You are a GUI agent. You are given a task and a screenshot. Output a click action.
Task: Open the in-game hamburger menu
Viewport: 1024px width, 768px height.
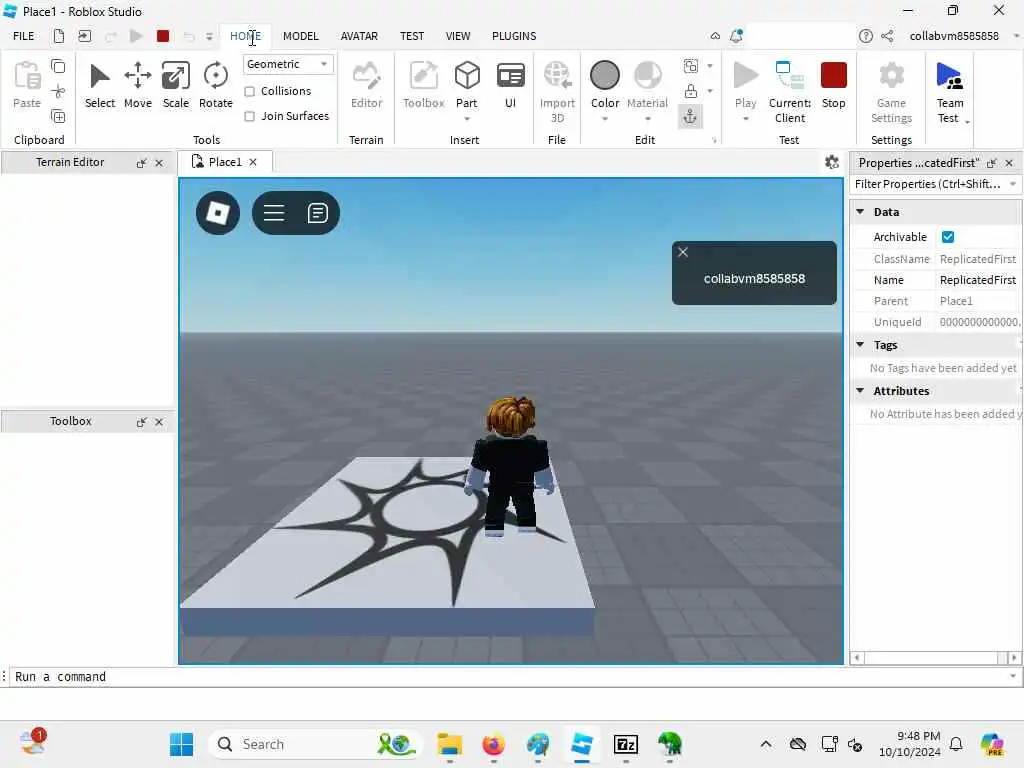[x=274, y=213]
